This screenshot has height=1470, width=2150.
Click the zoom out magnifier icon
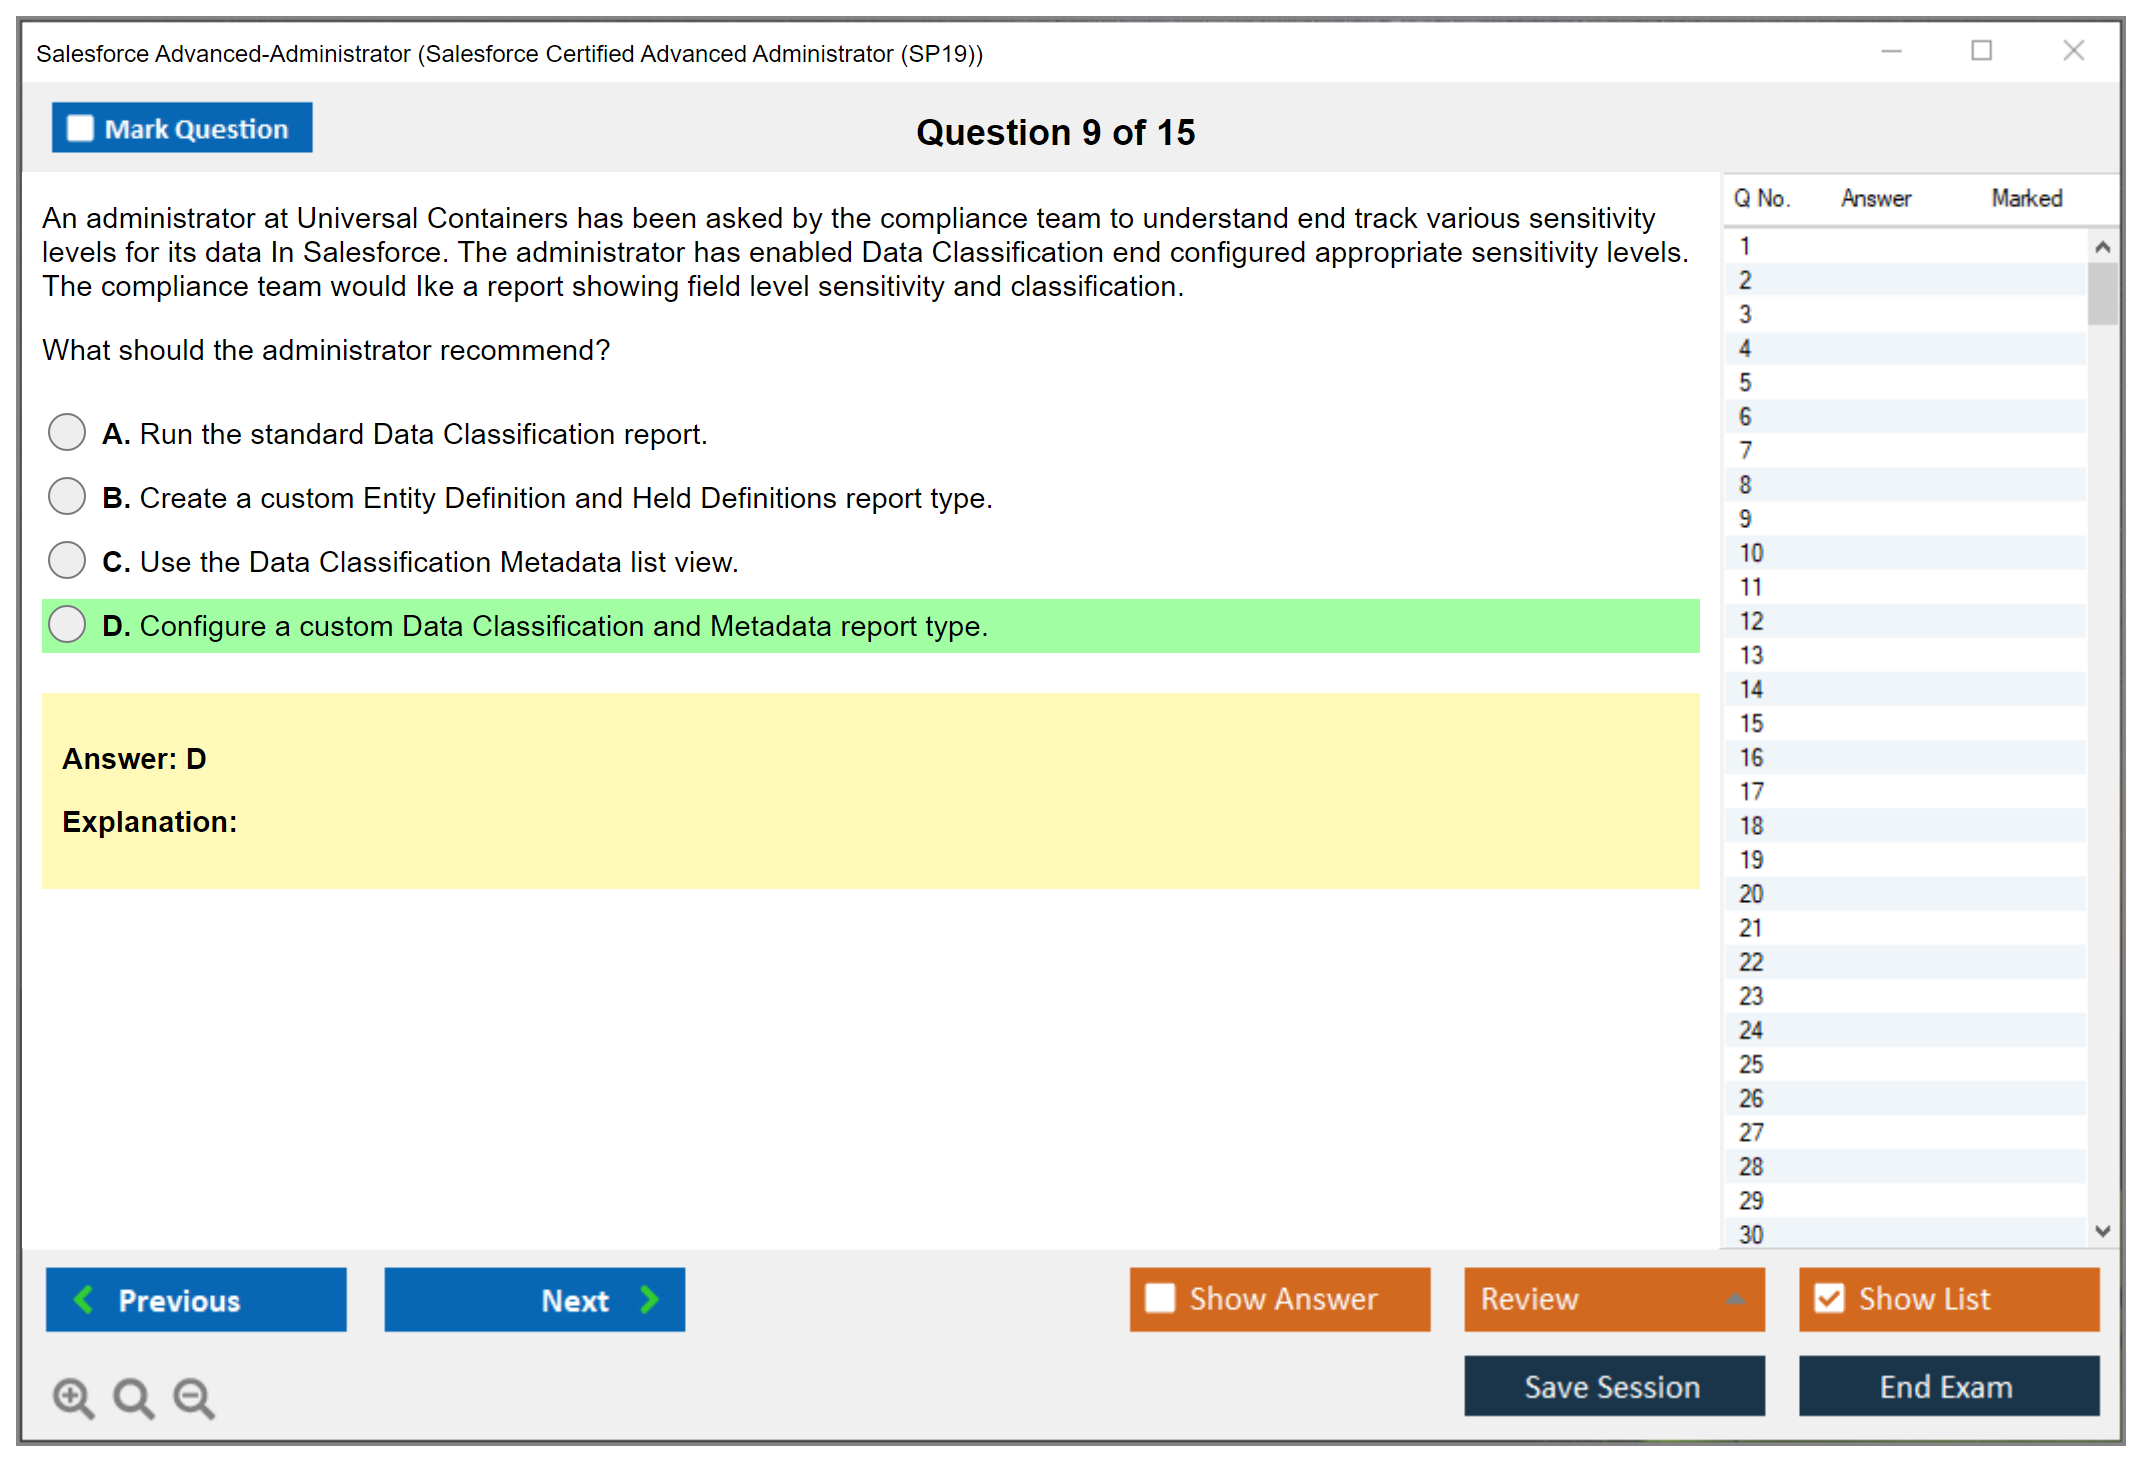pyautogui.click(x=194, y=1397)
